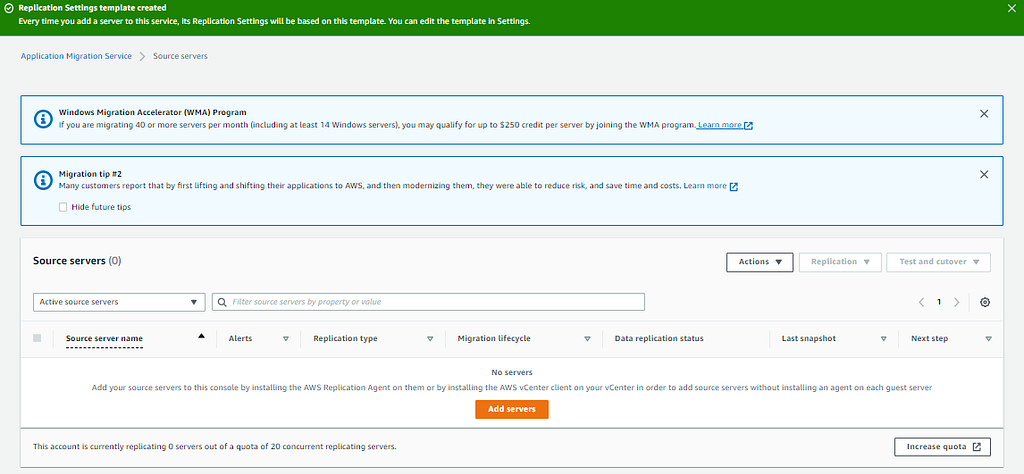This screenshot has width=1024, height=474.
Task: Open the table preferences gear icon
Action: pos(985,302)
